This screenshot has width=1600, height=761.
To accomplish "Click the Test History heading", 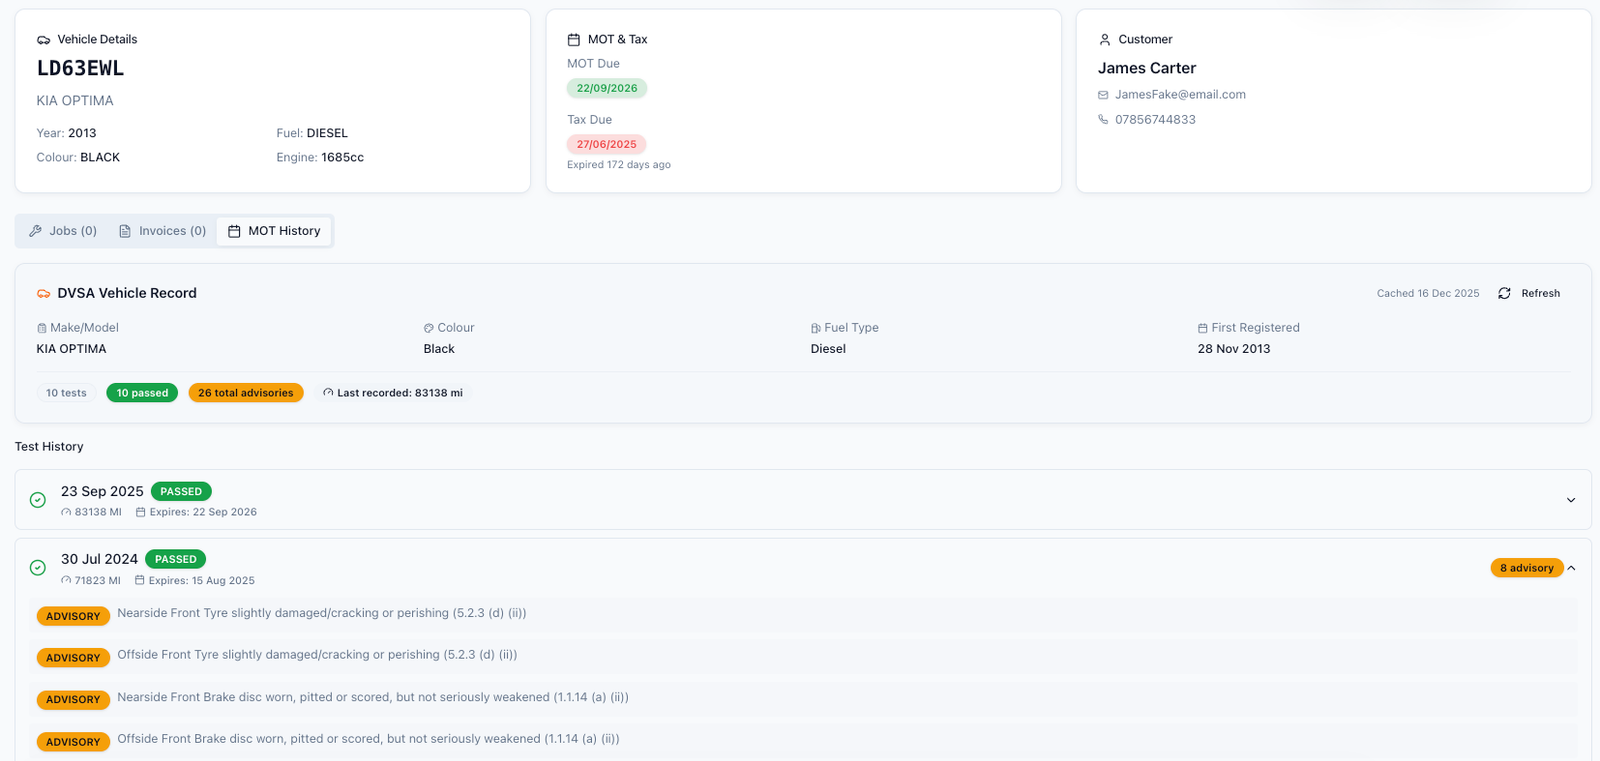I will point(49,447).
